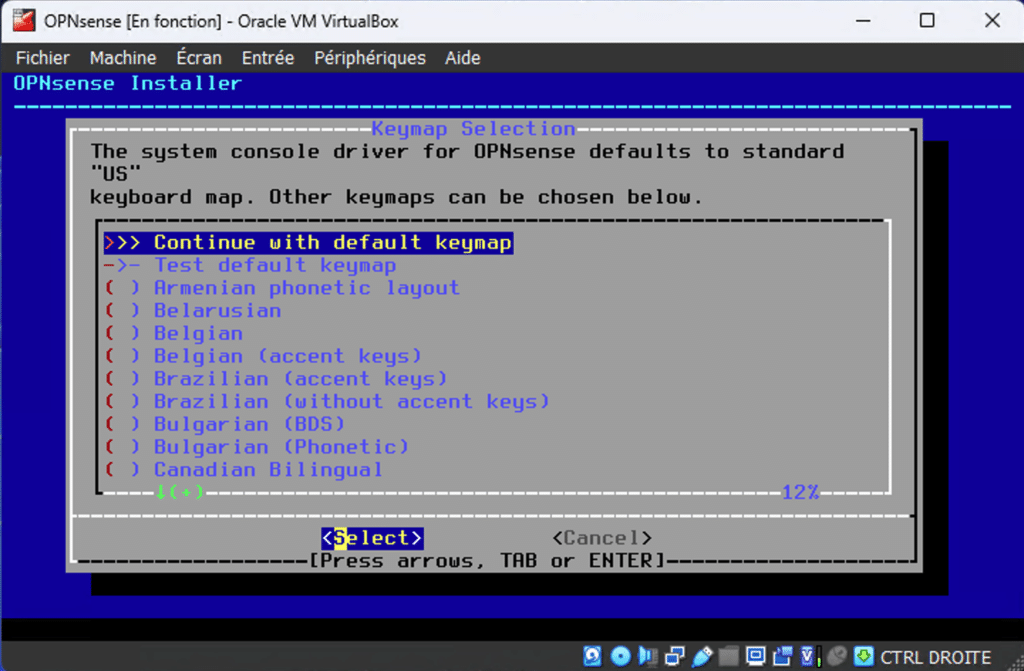Viewport: 1024px width, 671px height.
Task: Open the Écran menu
Action: 199,58
